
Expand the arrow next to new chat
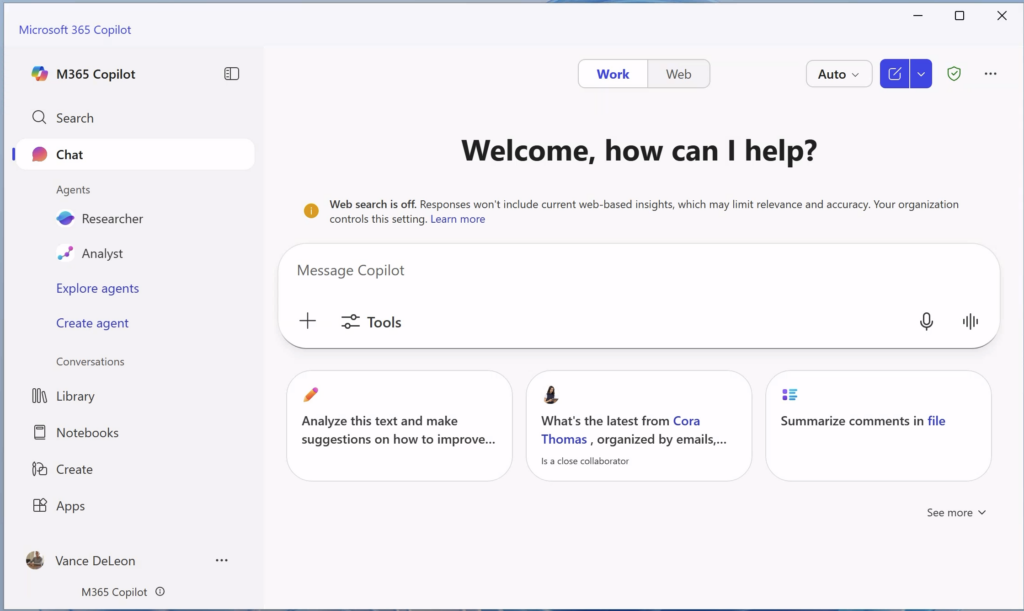pyautogui.click(x=921, y=74)
